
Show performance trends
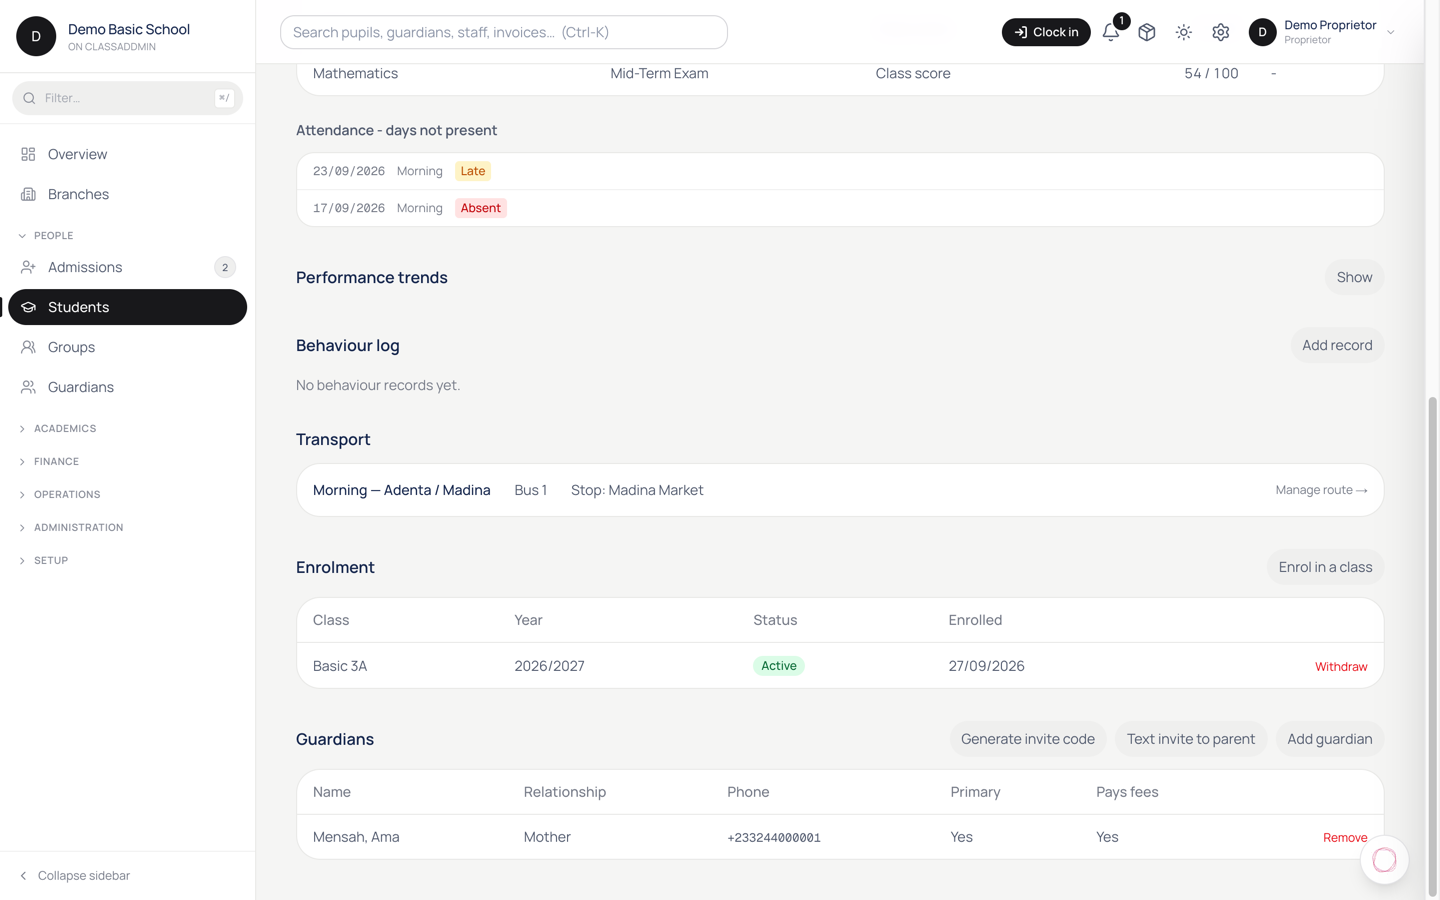tap(1354, 277)
